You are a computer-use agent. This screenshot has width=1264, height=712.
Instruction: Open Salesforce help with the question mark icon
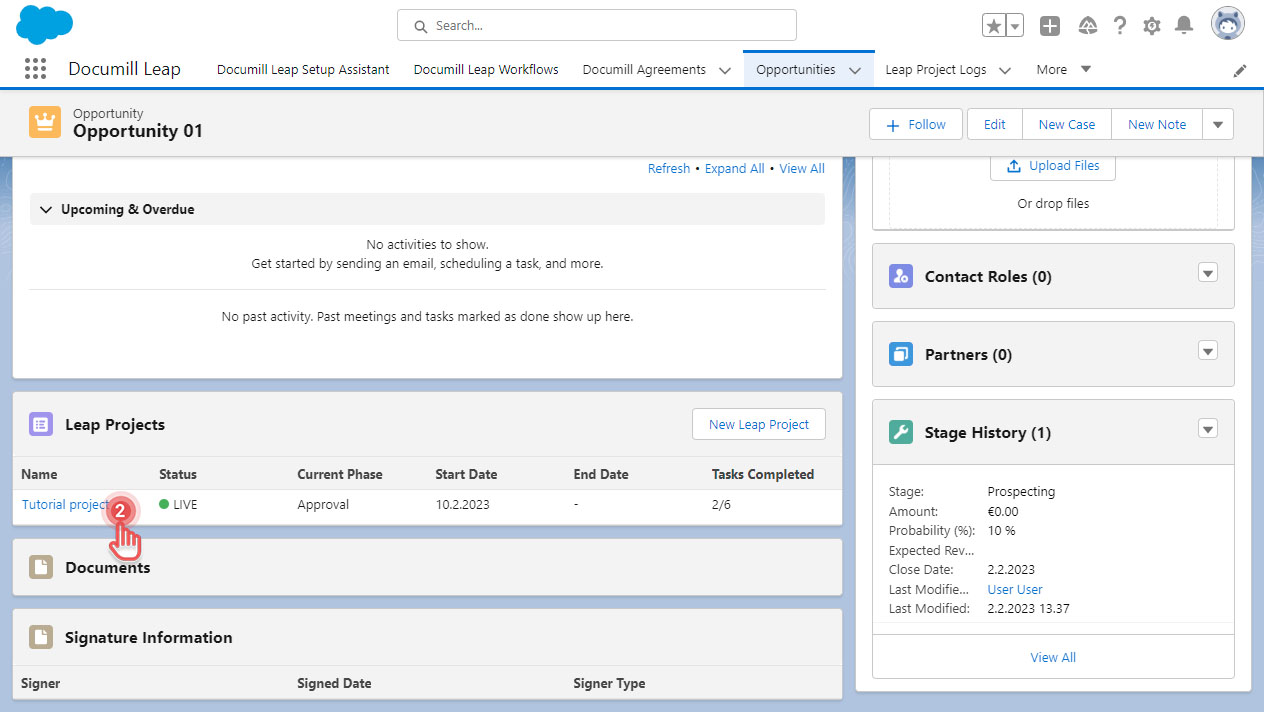(1119, 25)
